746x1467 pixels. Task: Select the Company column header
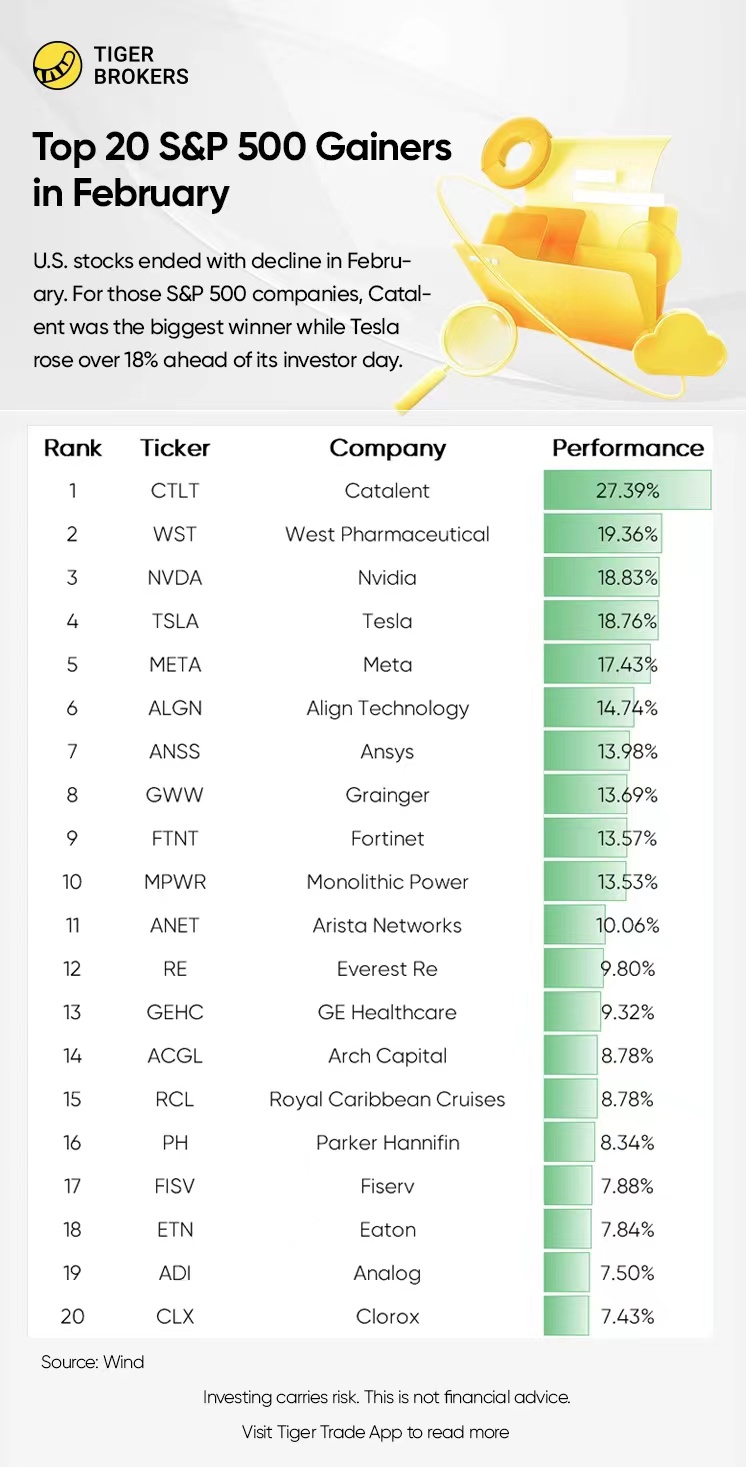point(387,448)
